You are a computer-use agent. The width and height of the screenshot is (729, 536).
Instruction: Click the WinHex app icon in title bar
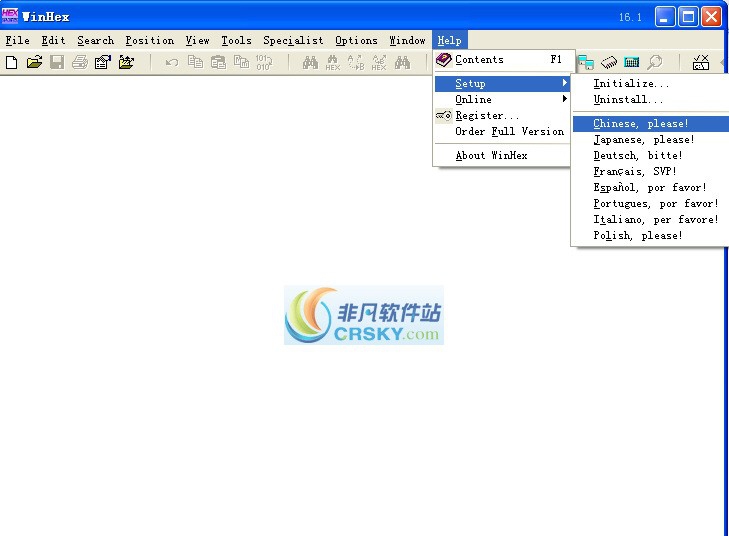[x=10, y=16]
